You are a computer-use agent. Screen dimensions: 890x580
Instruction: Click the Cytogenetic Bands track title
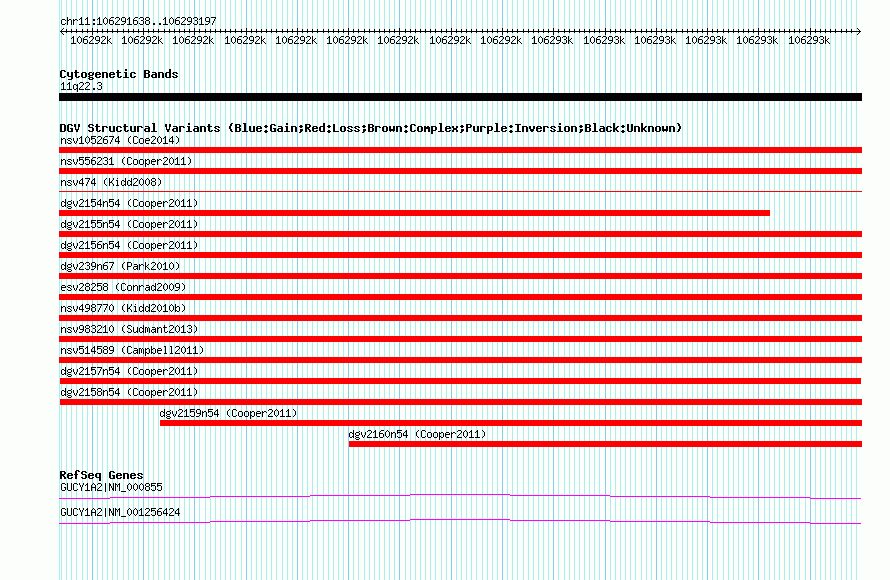(119, 74)
